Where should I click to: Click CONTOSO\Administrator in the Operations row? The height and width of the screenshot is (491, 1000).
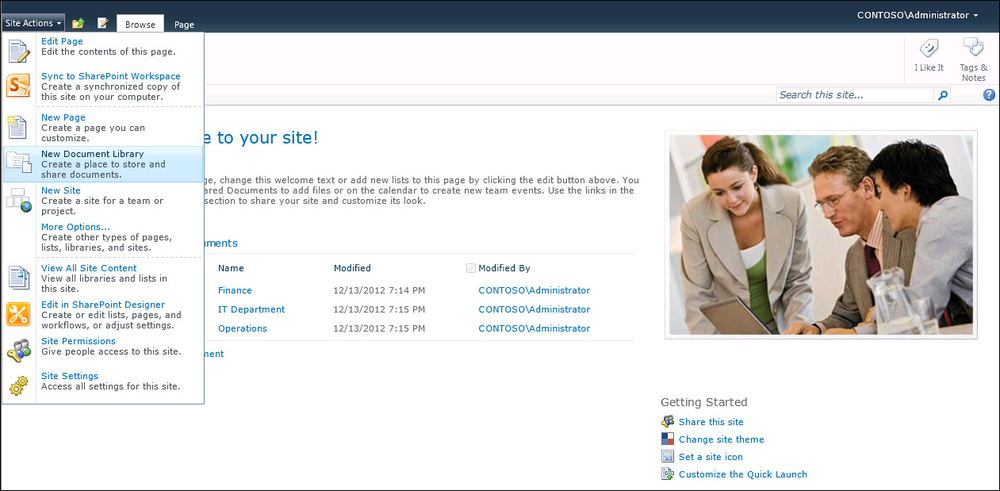pyautogui.click(x=534, y=328)
